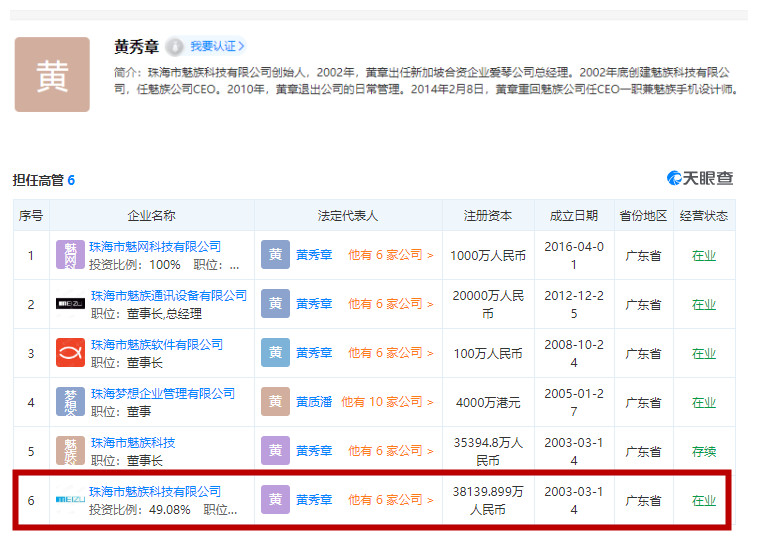Open 珠海梦想企业管理有限公司 company link
Viewport: 758px width, 551px height.
pyautogui.click(x=163, y=393)
